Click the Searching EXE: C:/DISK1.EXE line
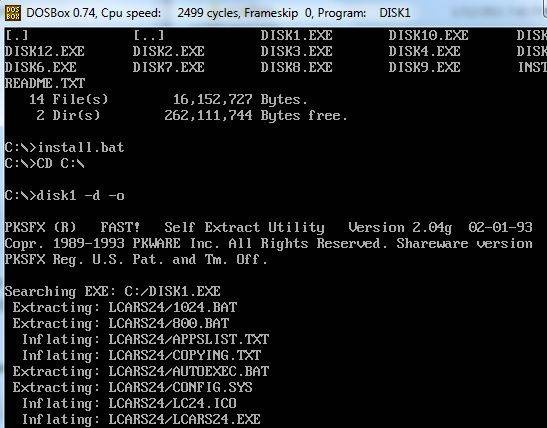The width and height of the screenshot is (547, 428). click(x=113, y=291)
